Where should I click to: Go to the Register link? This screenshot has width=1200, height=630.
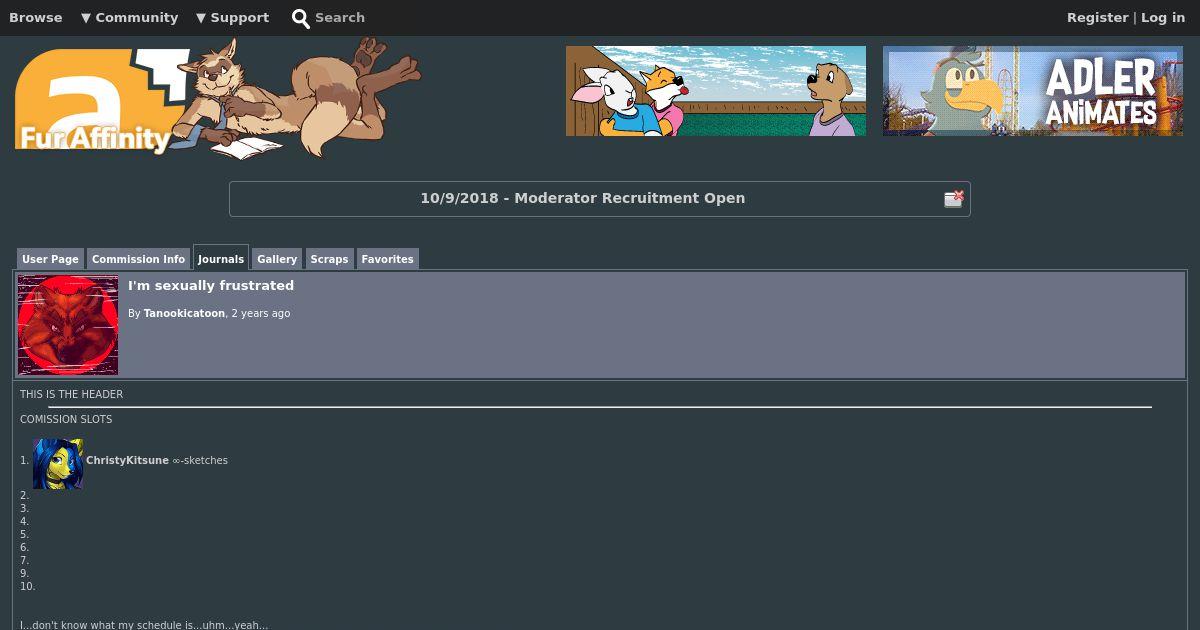(x=1097, y=17)
